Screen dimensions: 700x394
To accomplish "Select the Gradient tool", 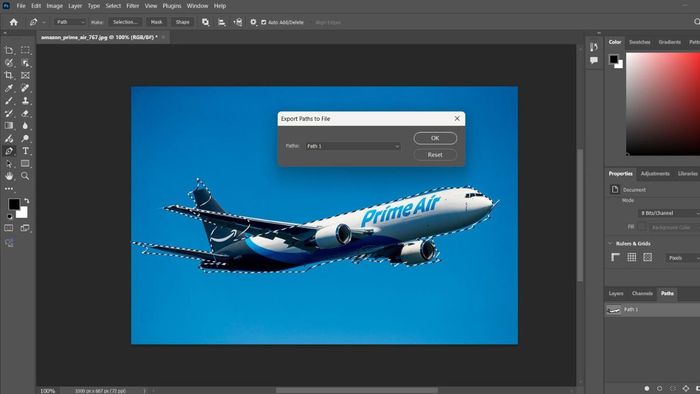I will coord(8,125).
